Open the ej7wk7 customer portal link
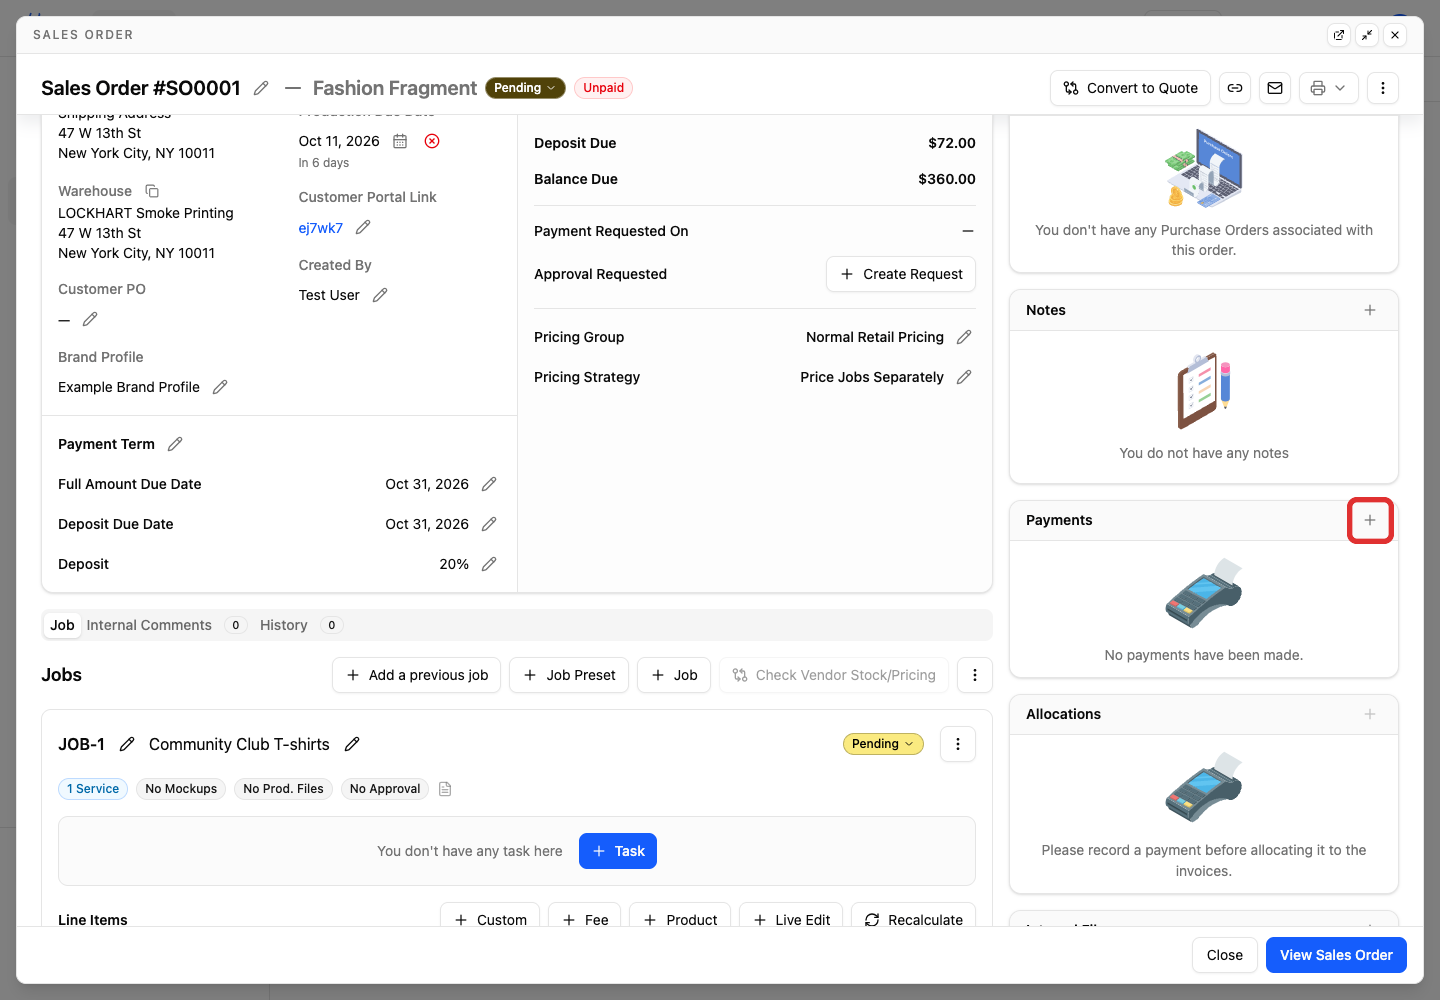The height and width of the screenshot is (1000, 1440). coord(321,228)
